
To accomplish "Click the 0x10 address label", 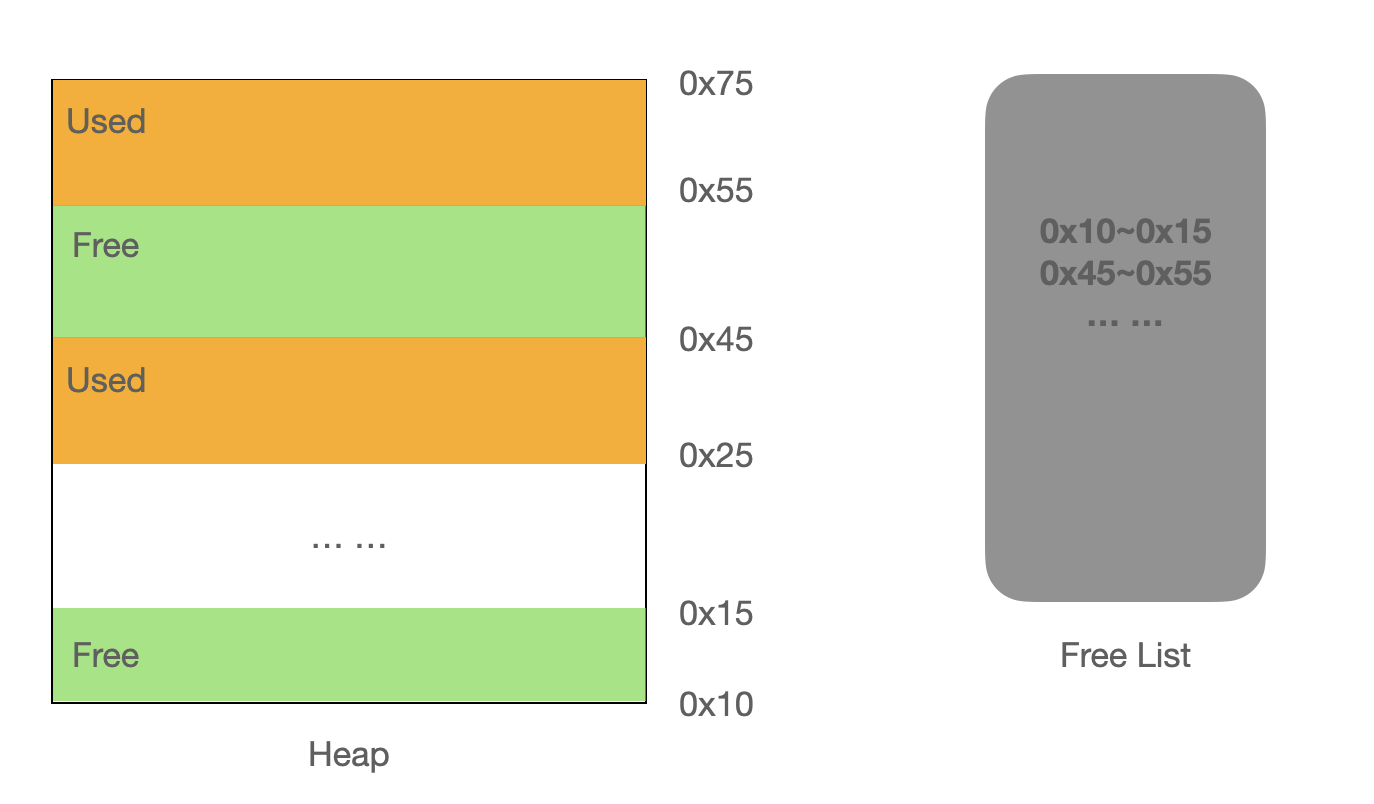I will (716, 705).
